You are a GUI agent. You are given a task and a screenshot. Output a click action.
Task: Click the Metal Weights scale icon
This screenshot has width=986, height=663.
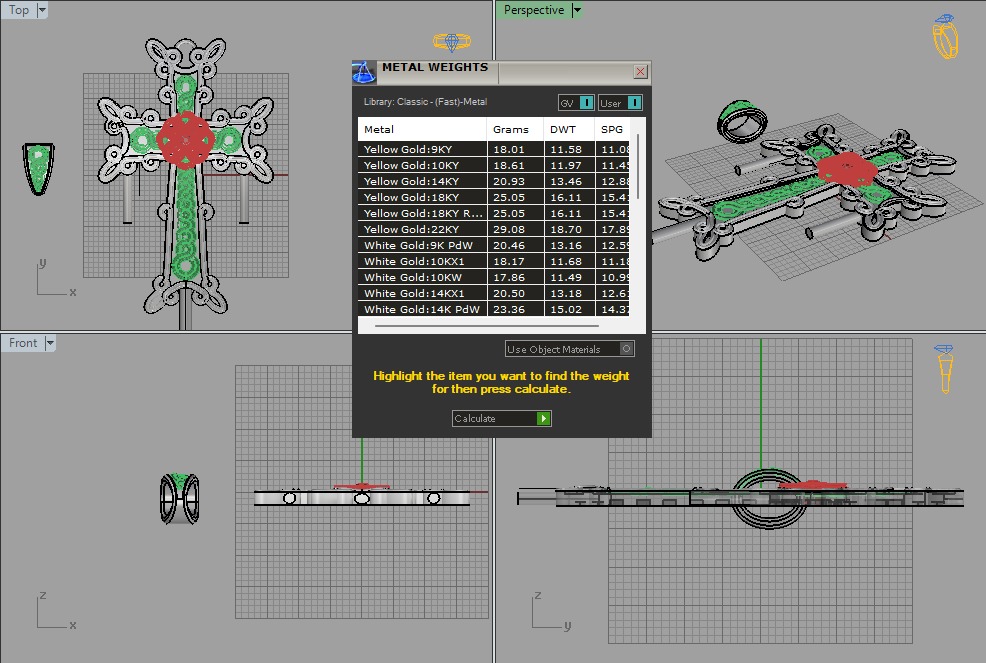click(x=364, y=72)
